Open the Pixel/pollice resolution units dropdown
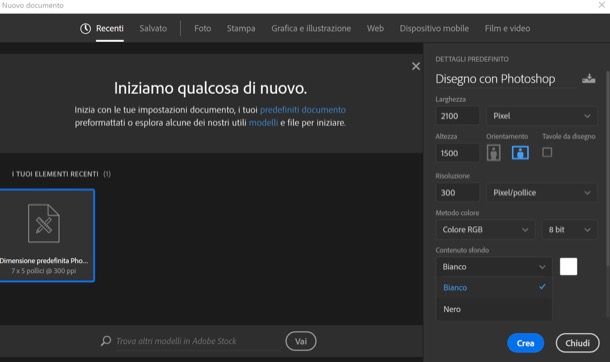The image size is (610, 362). [x=541, y=192]
